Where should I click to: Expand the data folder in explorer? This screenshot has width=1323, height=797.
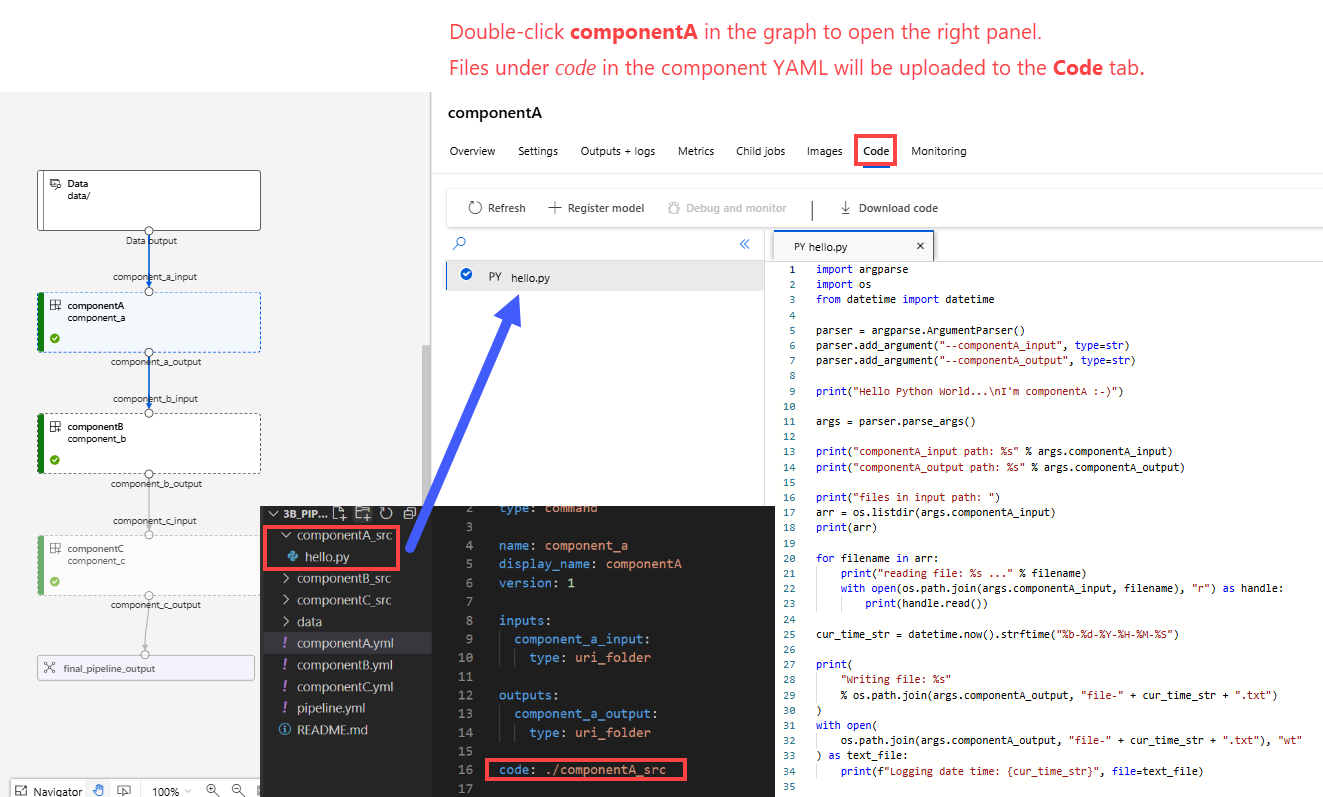coord(286,622)
